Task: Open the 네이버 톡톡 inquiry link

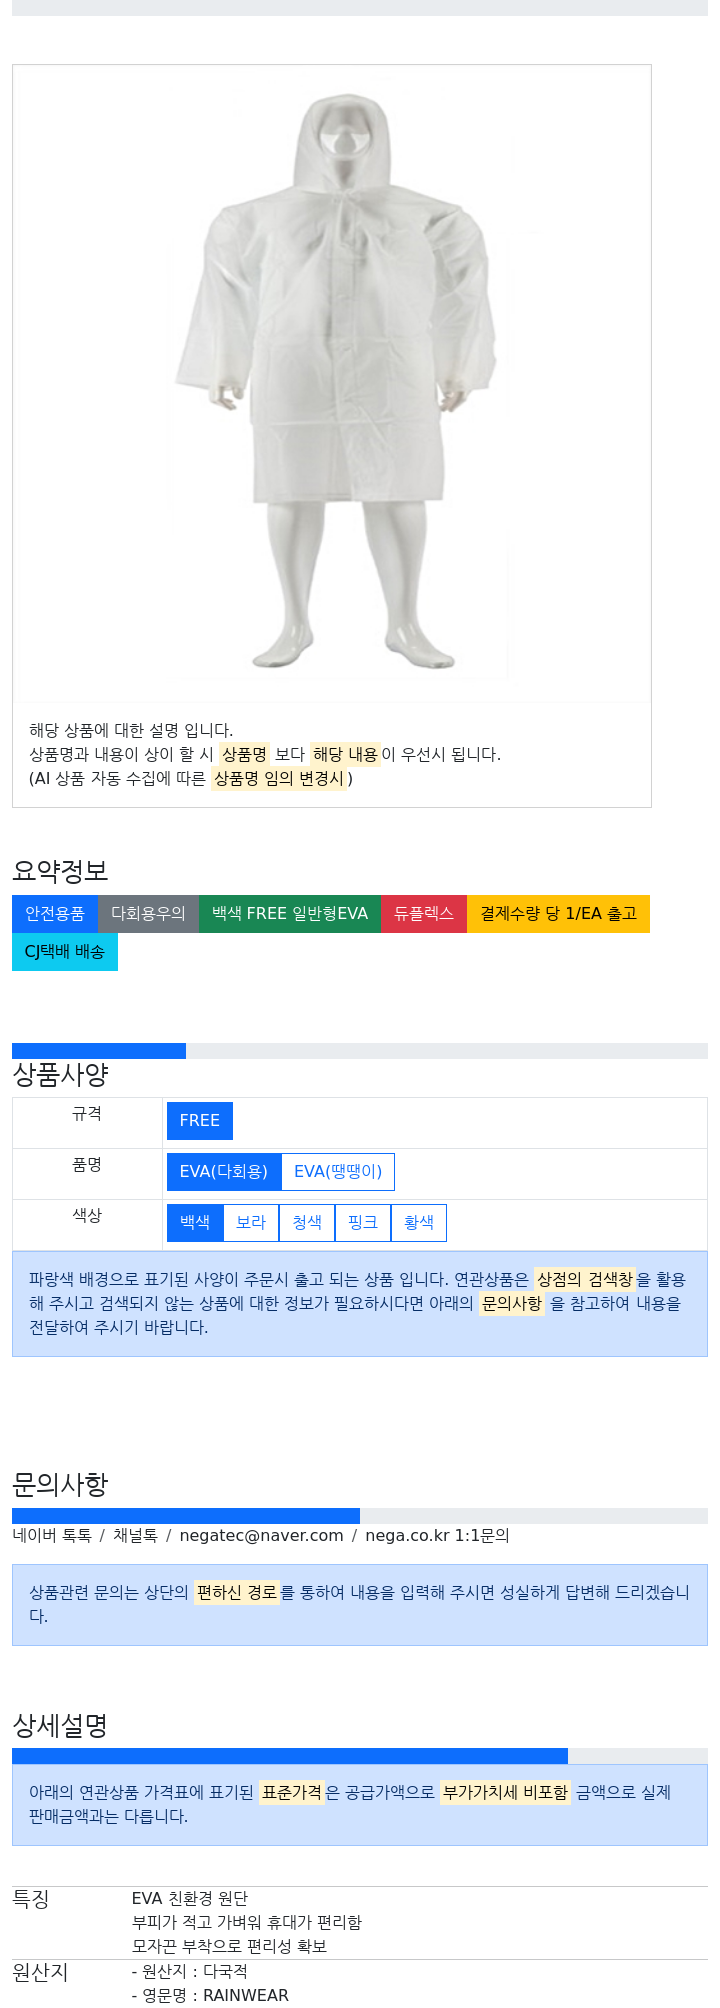Action: pyautogui.click(x=52, y=1536)
